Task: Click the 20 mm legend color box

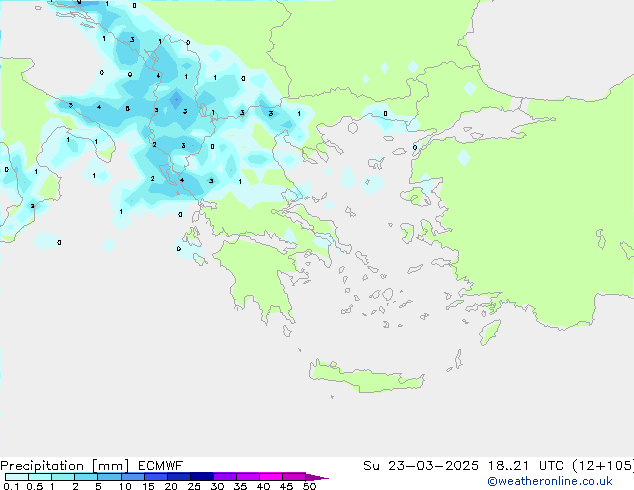Action: click(x=179, y=477)
